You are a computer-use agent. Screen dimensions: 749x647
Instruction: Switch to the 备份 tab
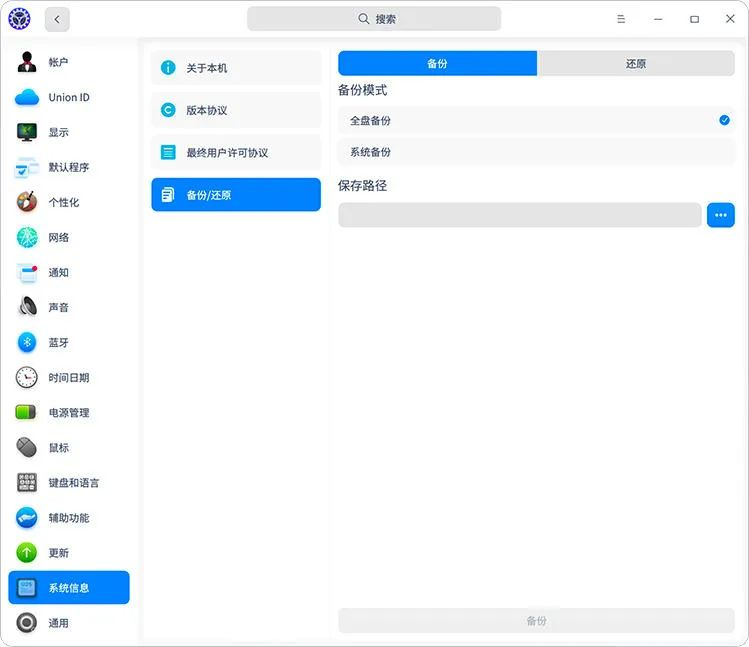click(x=438, y=63)
